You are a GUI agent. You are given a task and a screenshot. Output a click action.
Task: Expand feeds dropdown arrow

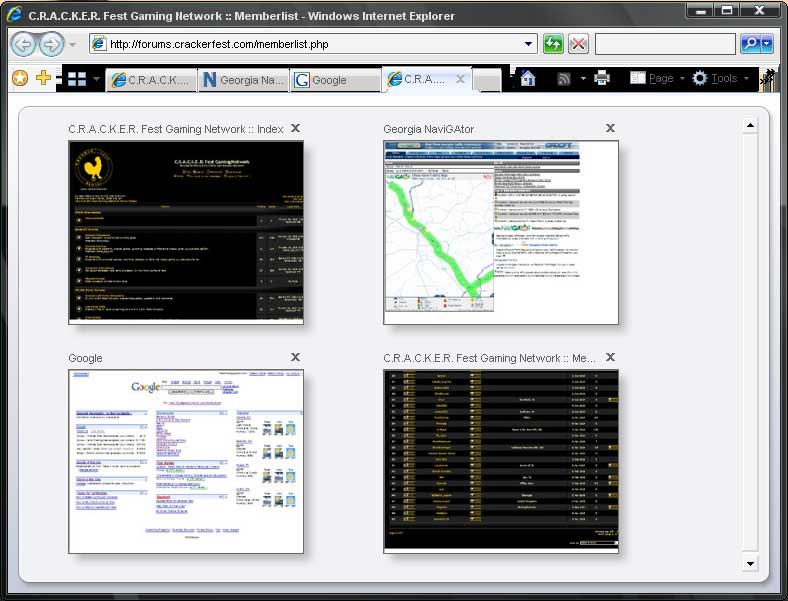pyautogui.click(x=583, y=78)
